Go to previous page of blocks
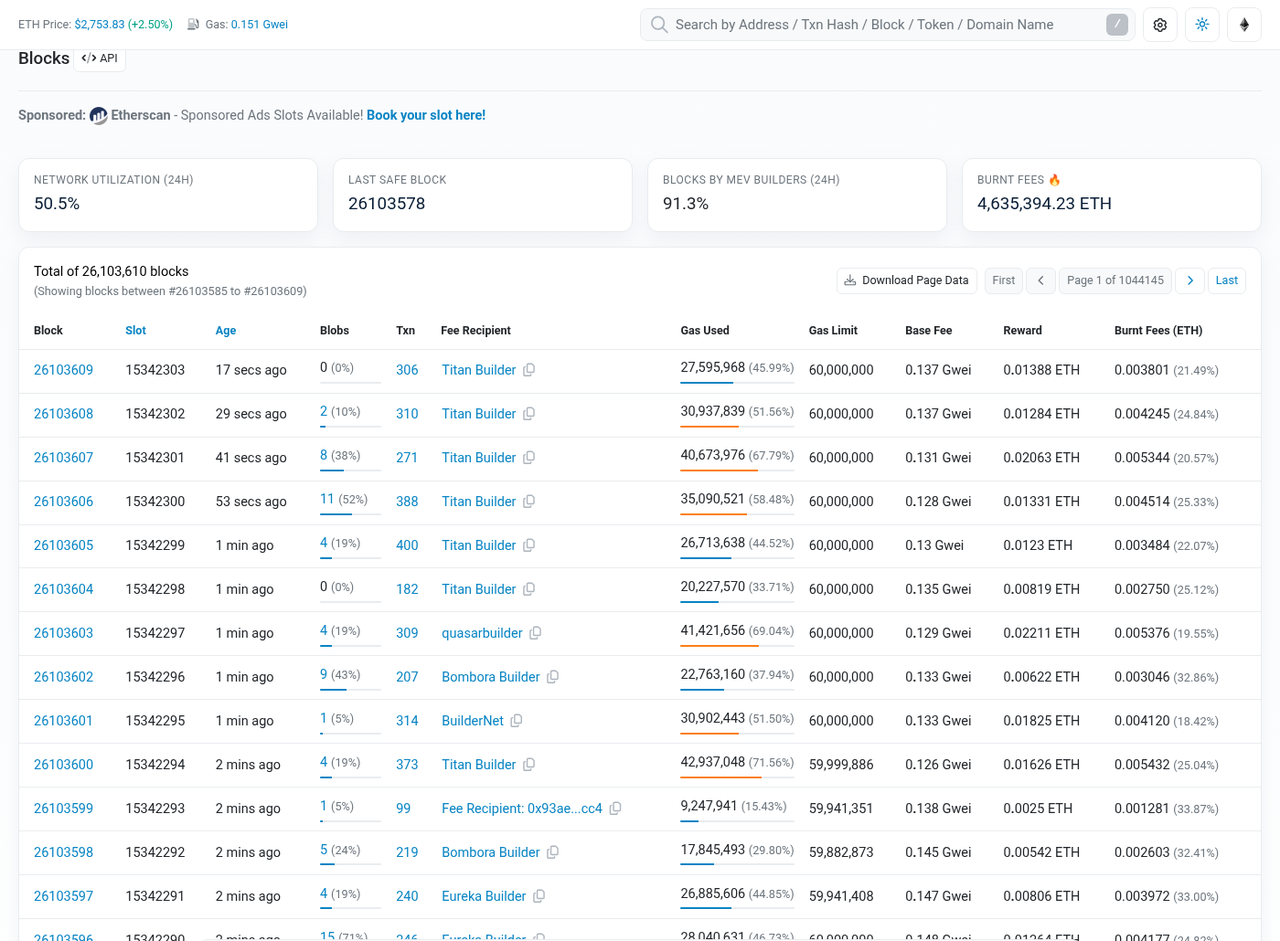The height and width of the screenshot is (941, 1280). point(1040,280)
